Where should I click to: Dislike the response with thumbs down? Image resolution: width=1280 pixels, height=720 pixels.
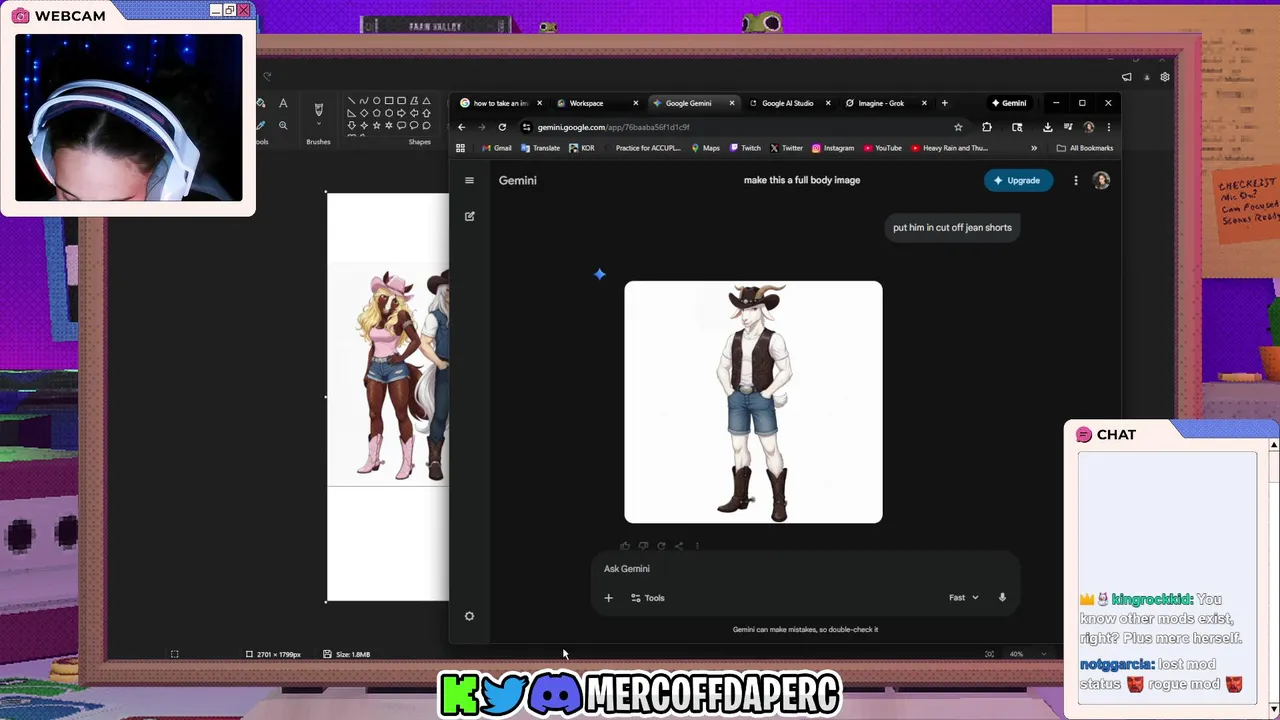tap(643, 546)
